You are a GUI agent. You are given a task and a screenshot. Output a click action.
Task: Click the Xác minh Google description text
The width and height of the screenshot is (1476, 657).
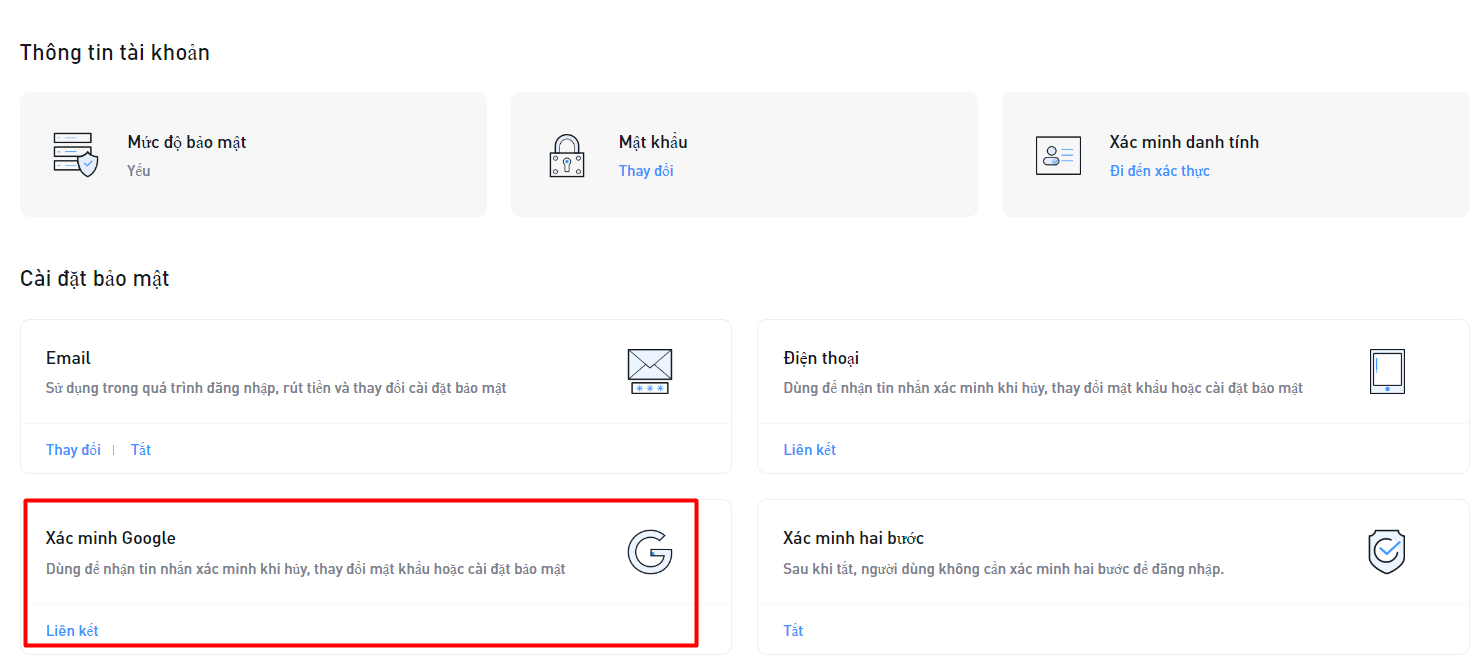306,569
